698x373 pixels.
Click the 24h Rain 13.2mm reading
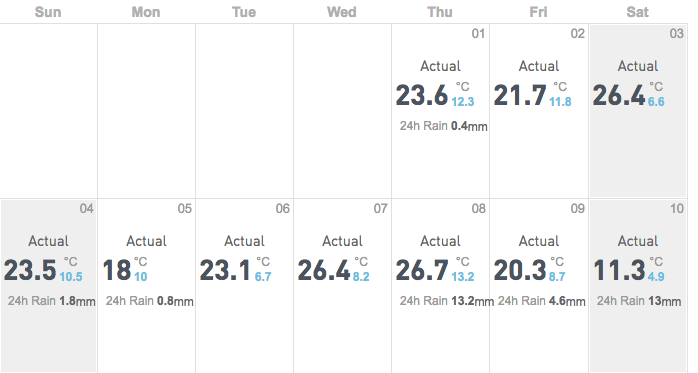447,301
